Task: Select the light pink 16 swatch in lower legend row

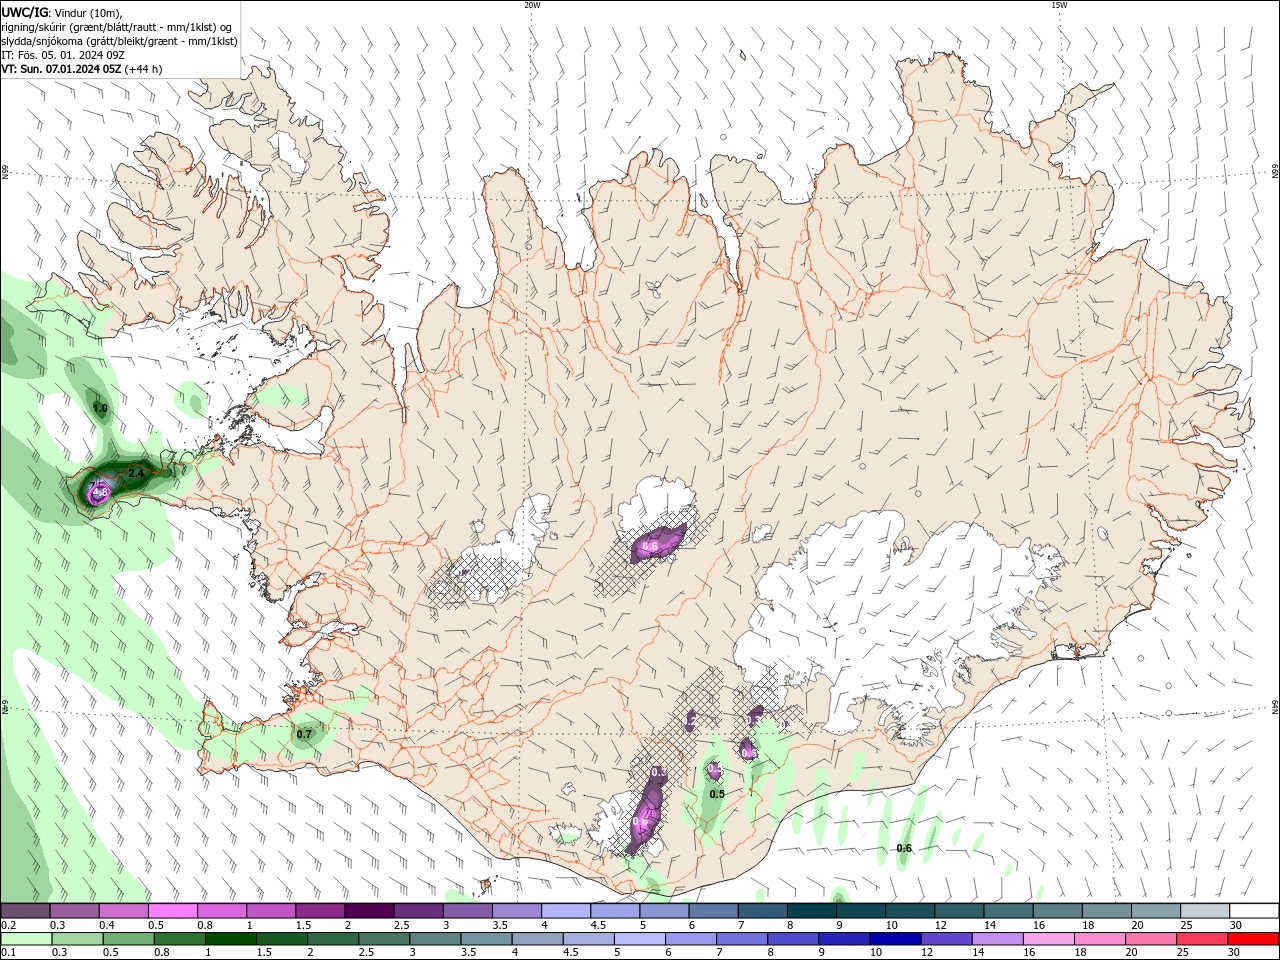Action: point(1047,939)
